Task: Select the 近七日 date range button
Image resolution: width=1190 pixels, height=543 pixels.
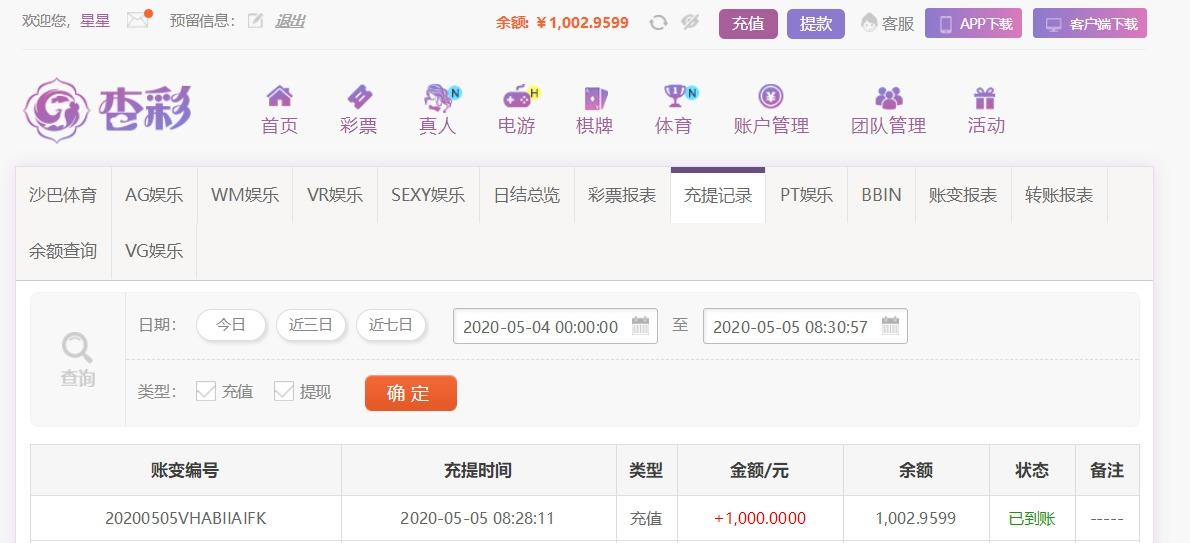Action: coord(391,325)
